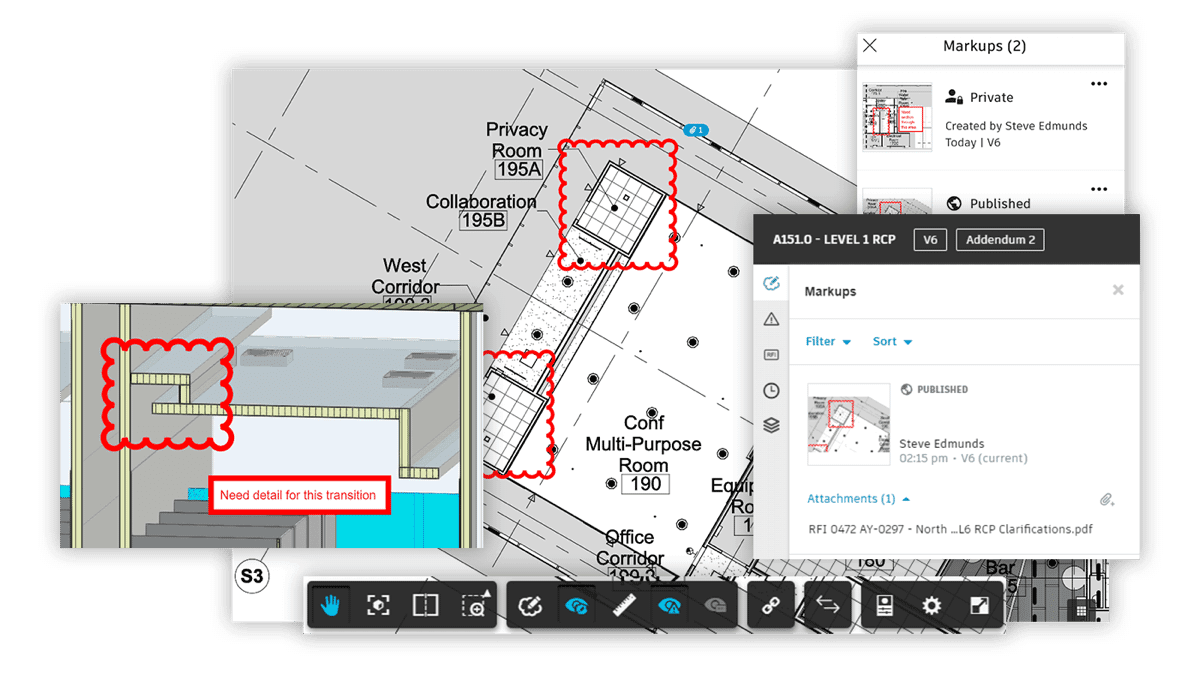Select the Pan hand tool
Viewport: 1200px width, 674px height.
pos(329,606)
